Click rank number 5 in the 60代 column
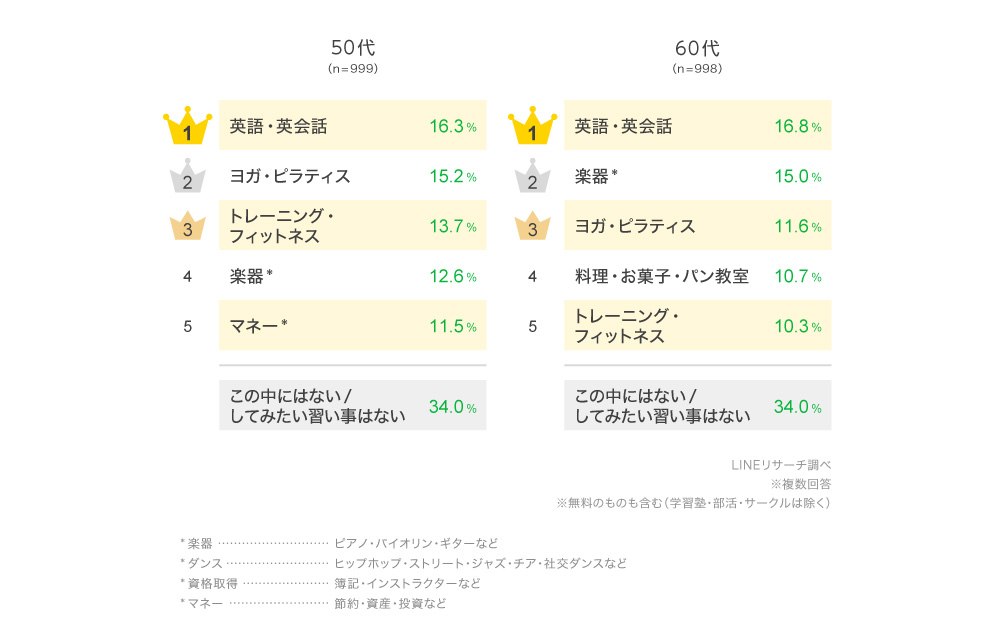 tap(533, 327)
